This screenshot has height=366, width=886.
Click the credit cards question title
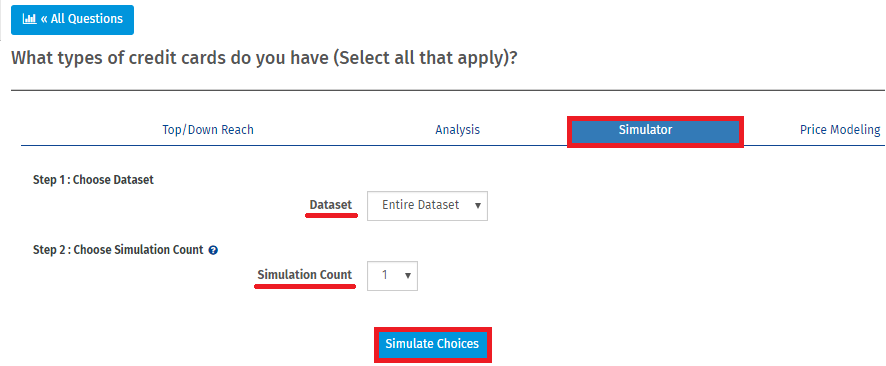coord(264,58)
